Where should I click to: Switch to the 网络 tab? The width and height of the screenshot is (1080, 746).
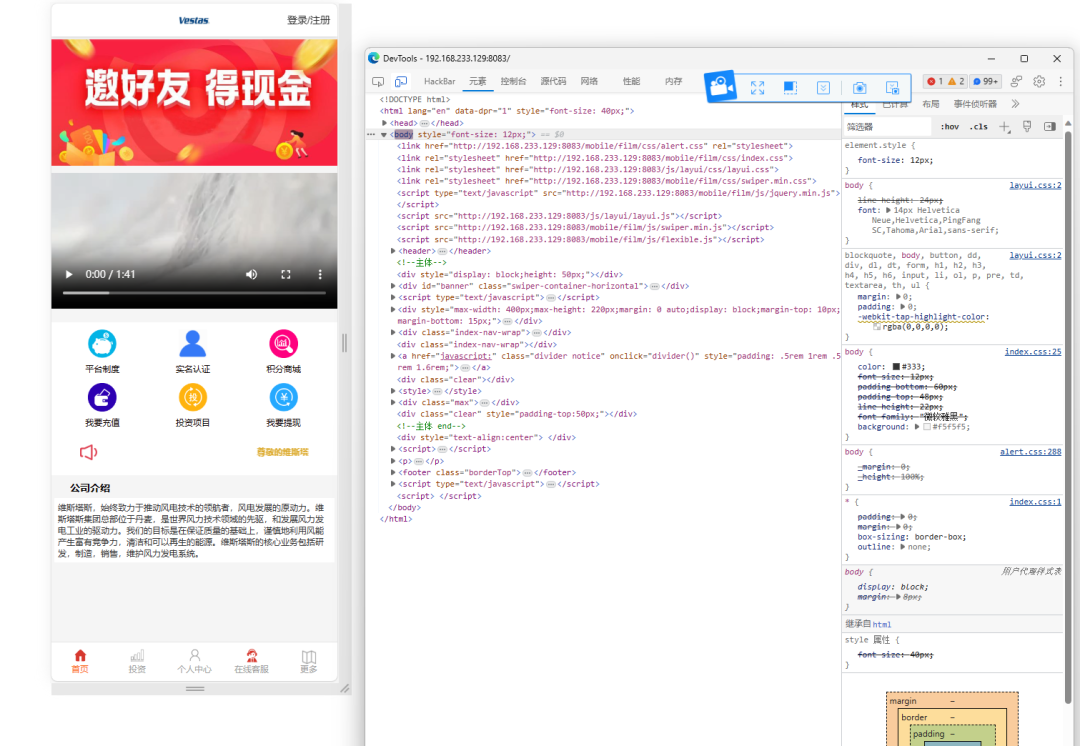click(x=589, y=81)
